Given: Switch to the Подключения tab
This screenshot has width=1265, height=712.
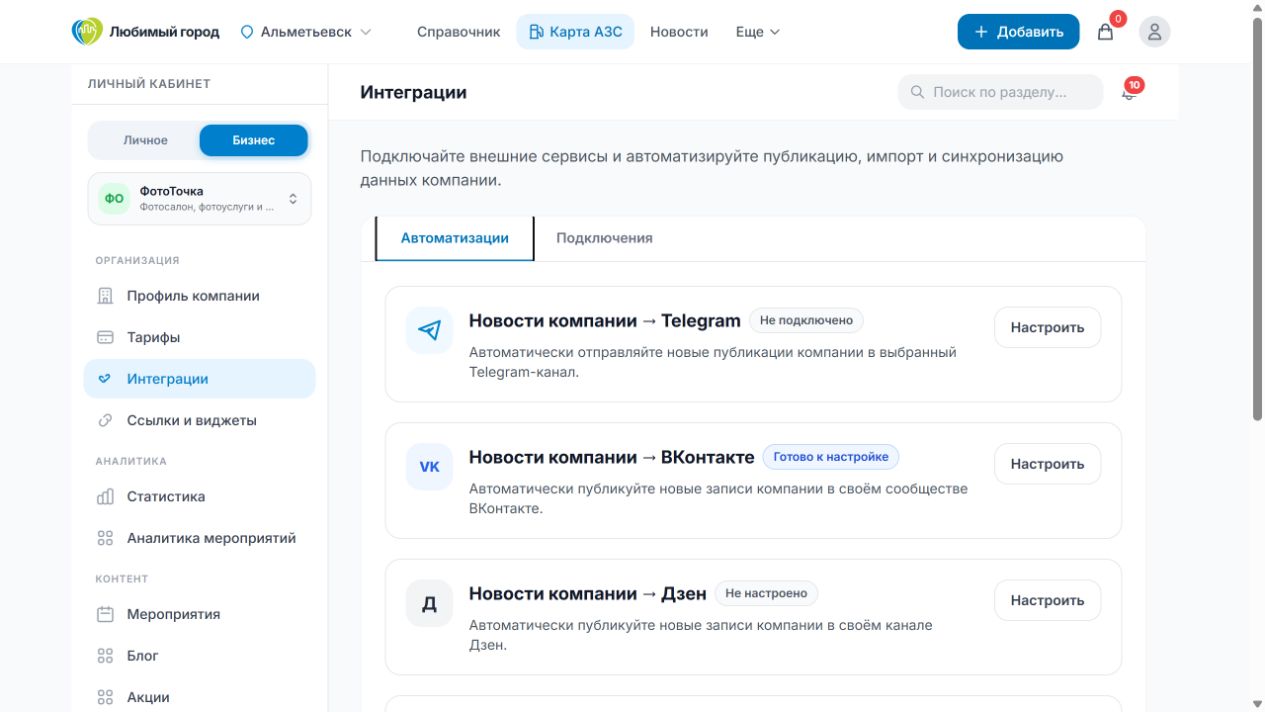Looking at the screenshot, I should [x=604, y=238].
